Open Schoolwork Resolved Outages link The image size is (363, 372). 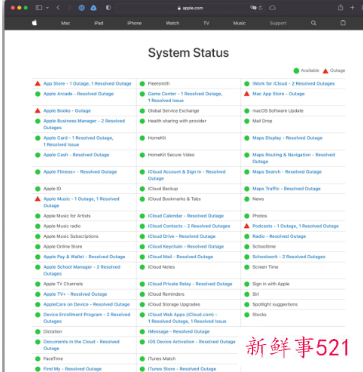point(289,257)
